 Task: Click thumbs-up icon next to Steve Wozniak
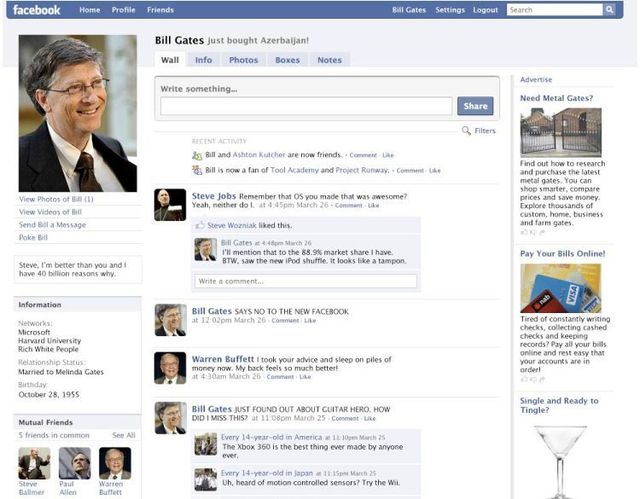tap(200, 226)
